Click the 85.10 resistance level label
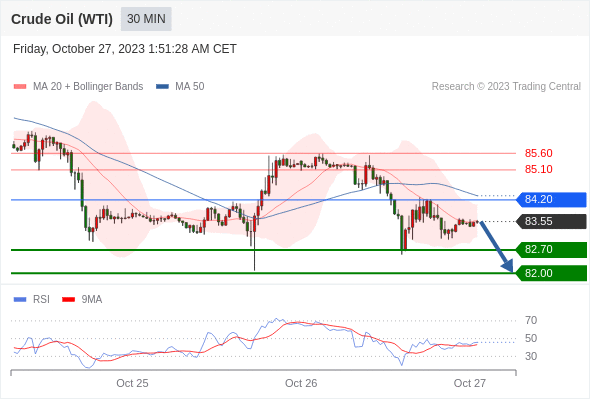This screenshot has height=400, width=590. coord(538,169)
